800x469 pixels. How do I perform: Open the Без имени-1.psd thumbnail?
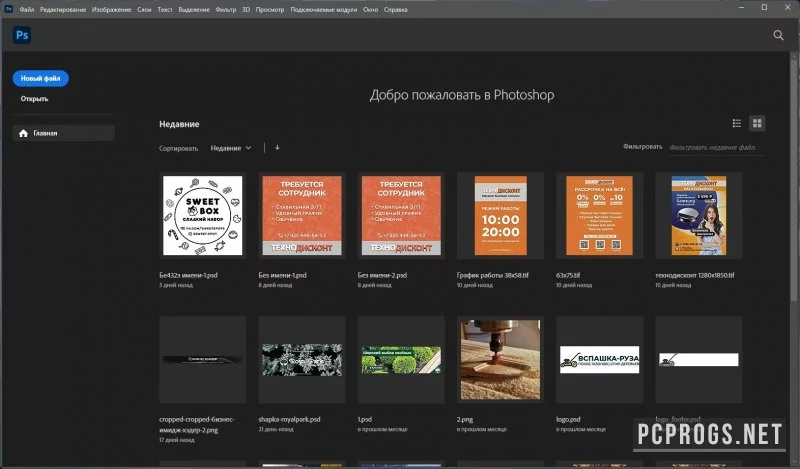coord(302,215)
